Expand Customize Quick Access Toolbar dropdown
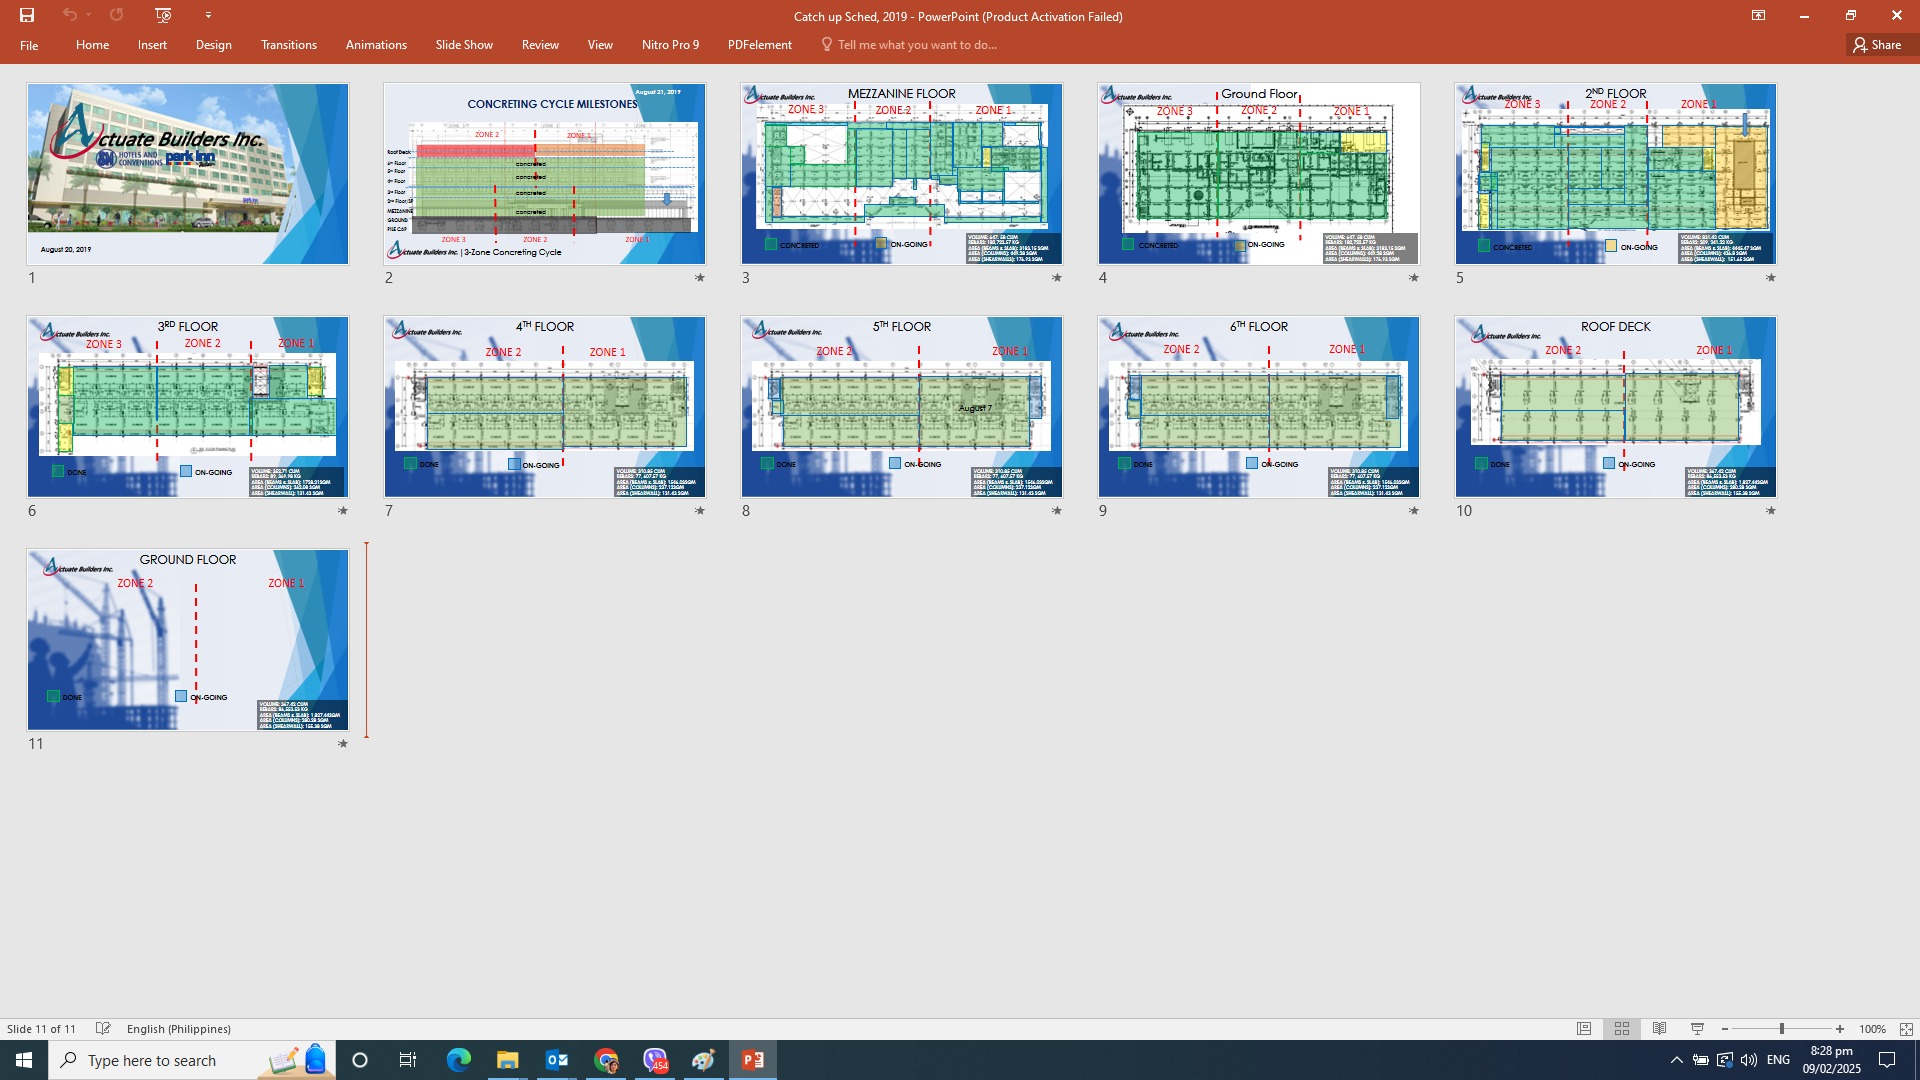This screenshot has width=1920, height=1080. click(x=208, y=15)
